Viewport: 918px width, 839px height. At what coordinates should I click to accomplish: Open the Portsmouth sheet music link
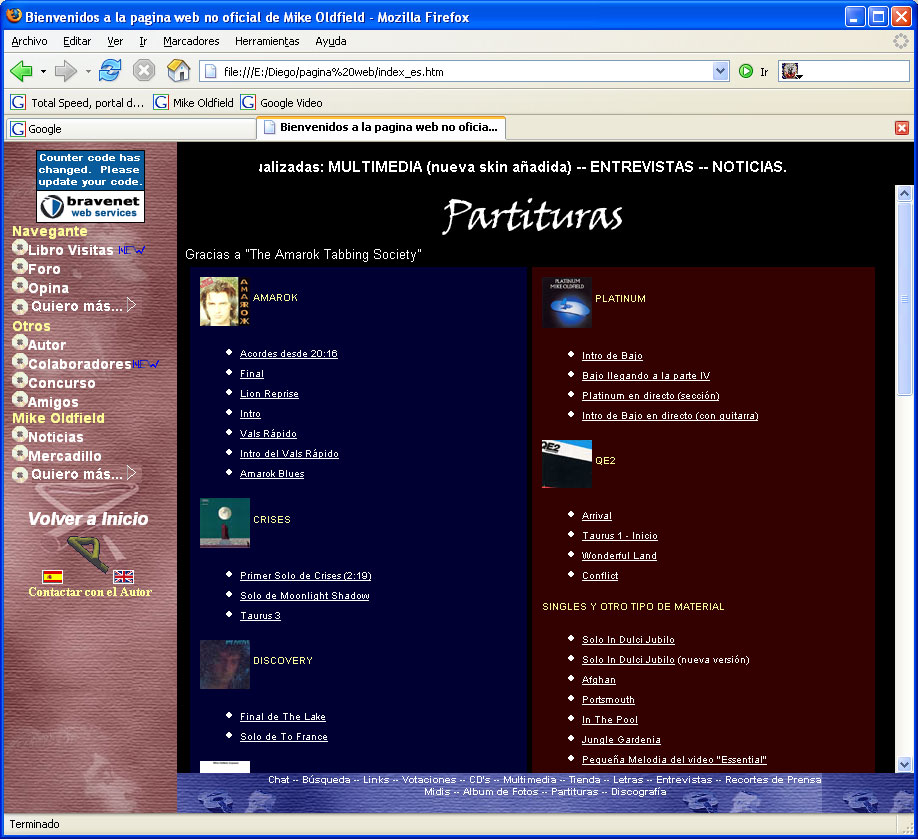608,700
